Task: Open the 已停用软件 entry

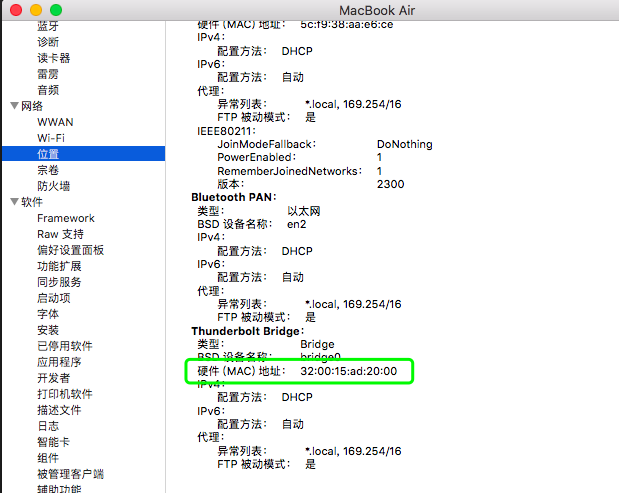Action: pyautogui.click(x=65, y=346)
